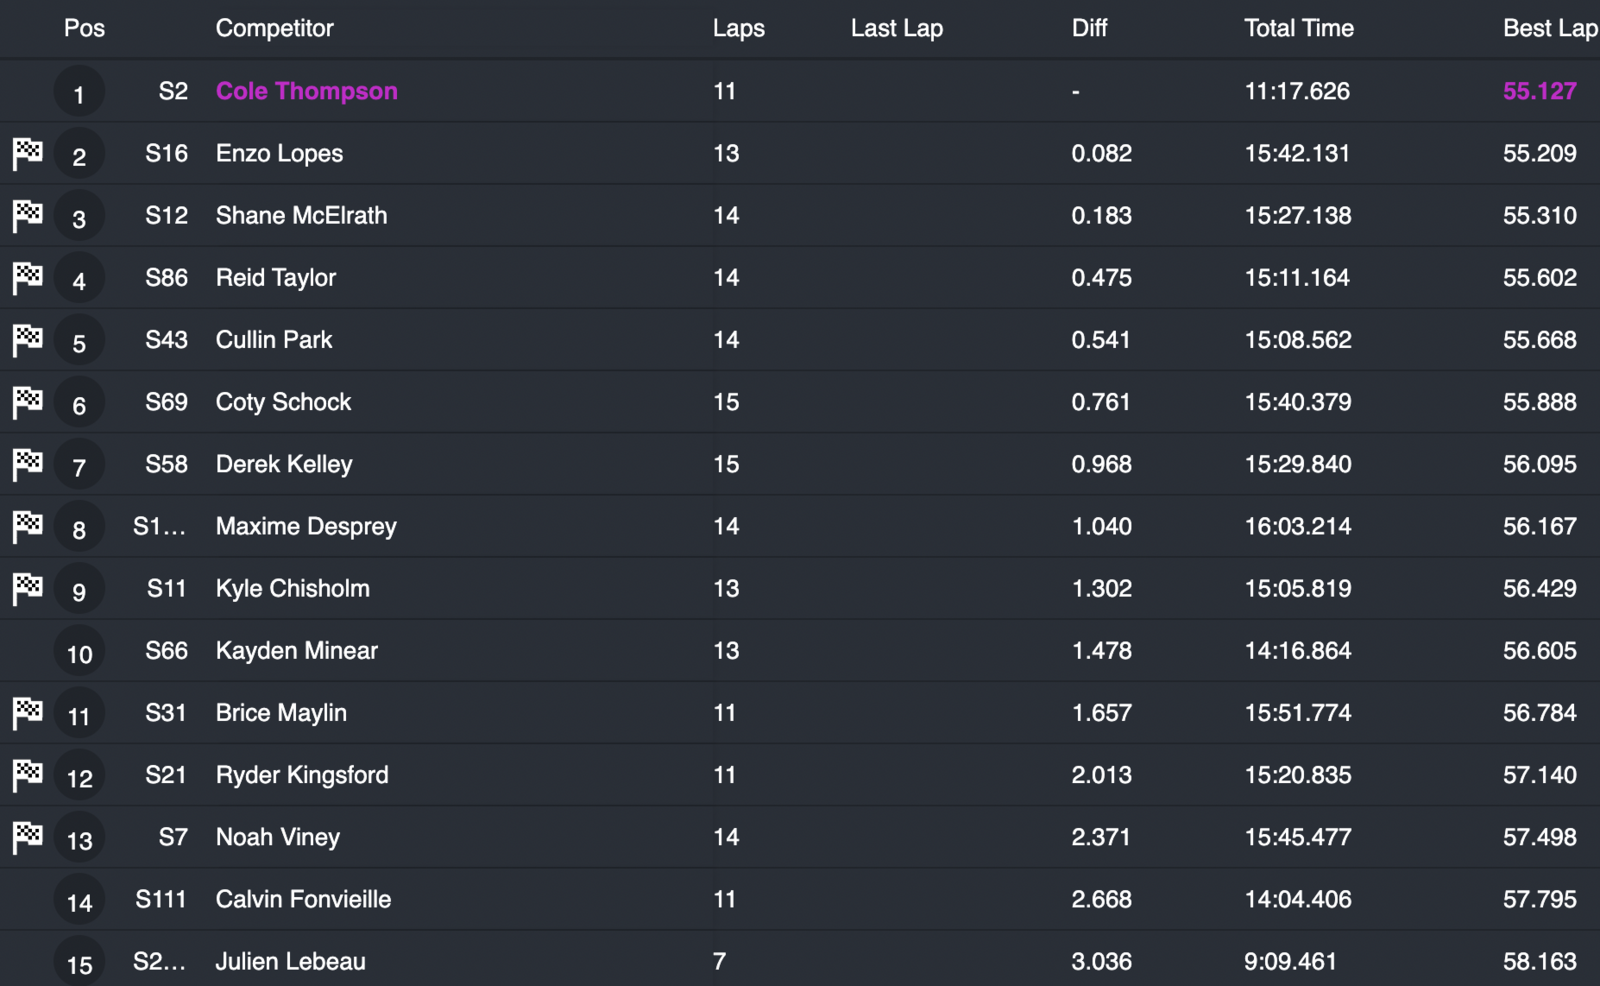Click Cole Thompson's purple best lap 55.127

click(1539, 91)
